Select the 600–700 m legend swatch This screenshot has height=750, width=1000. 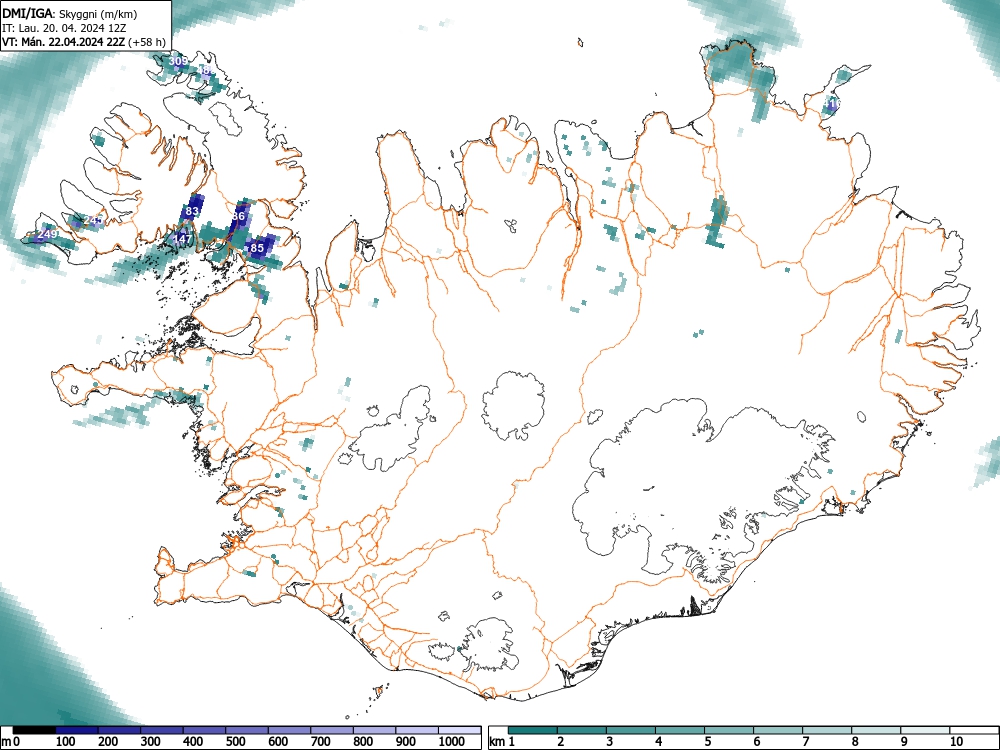tap(290, 730)
